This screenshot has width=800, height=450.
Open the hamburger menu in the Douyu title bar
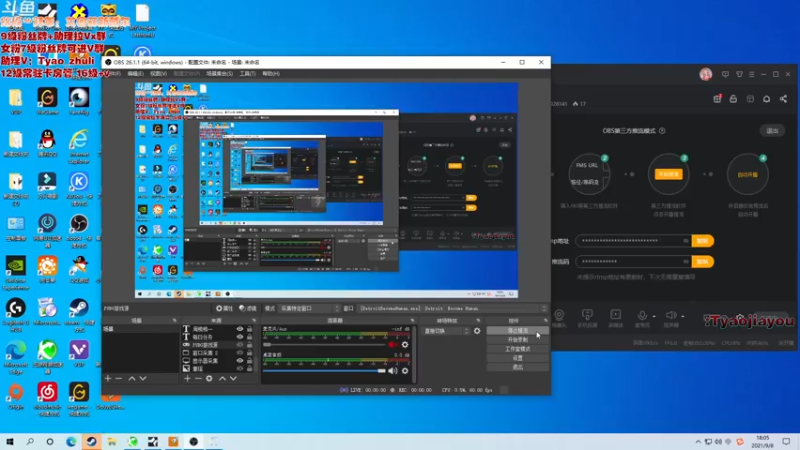point(752,74)
